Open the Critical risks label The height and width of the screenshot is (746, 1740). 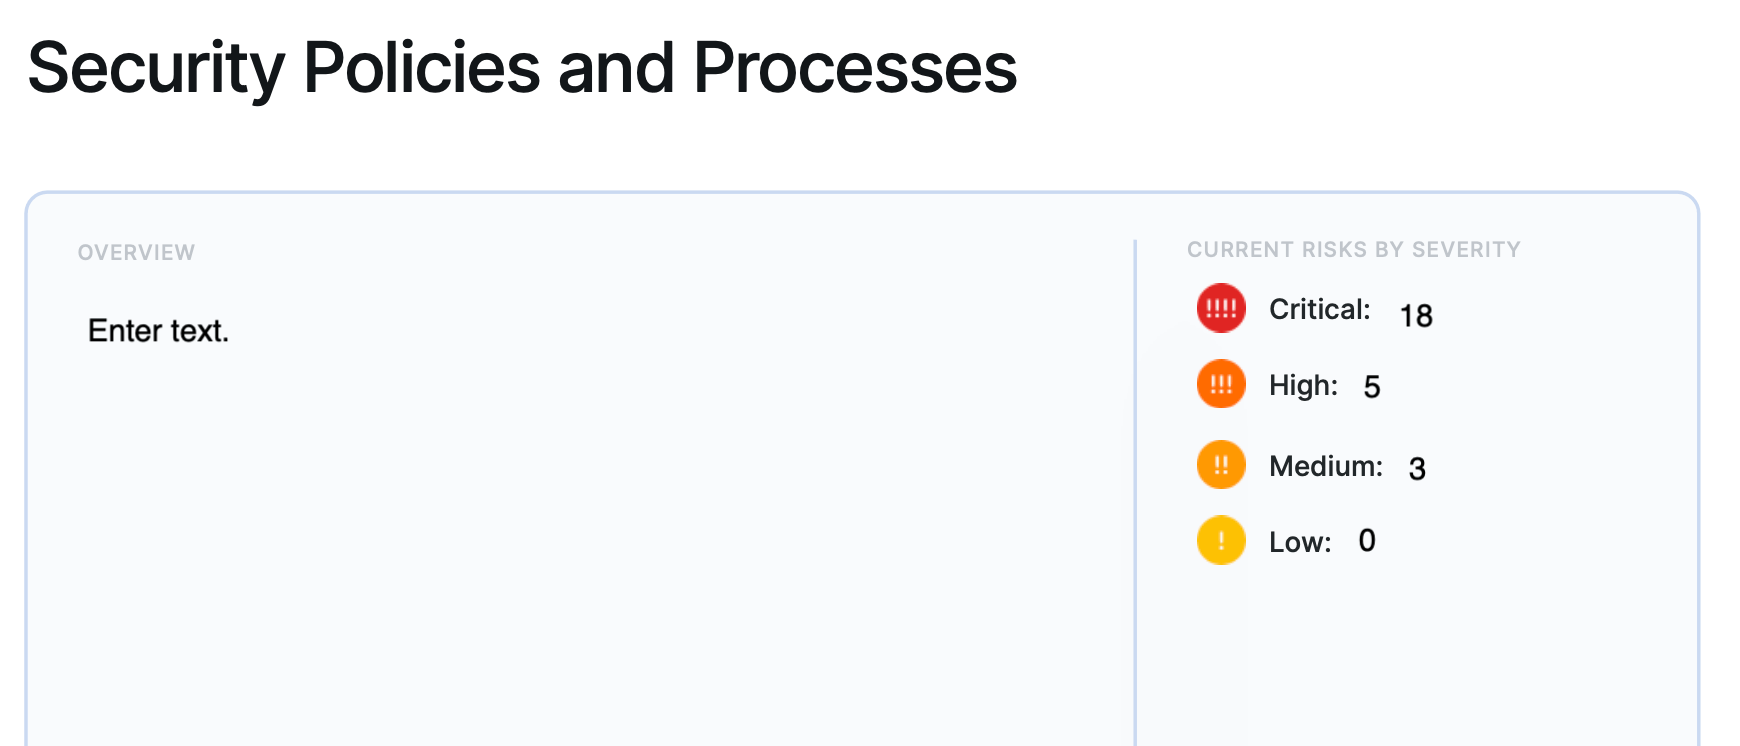click(x=1319, y=310)
